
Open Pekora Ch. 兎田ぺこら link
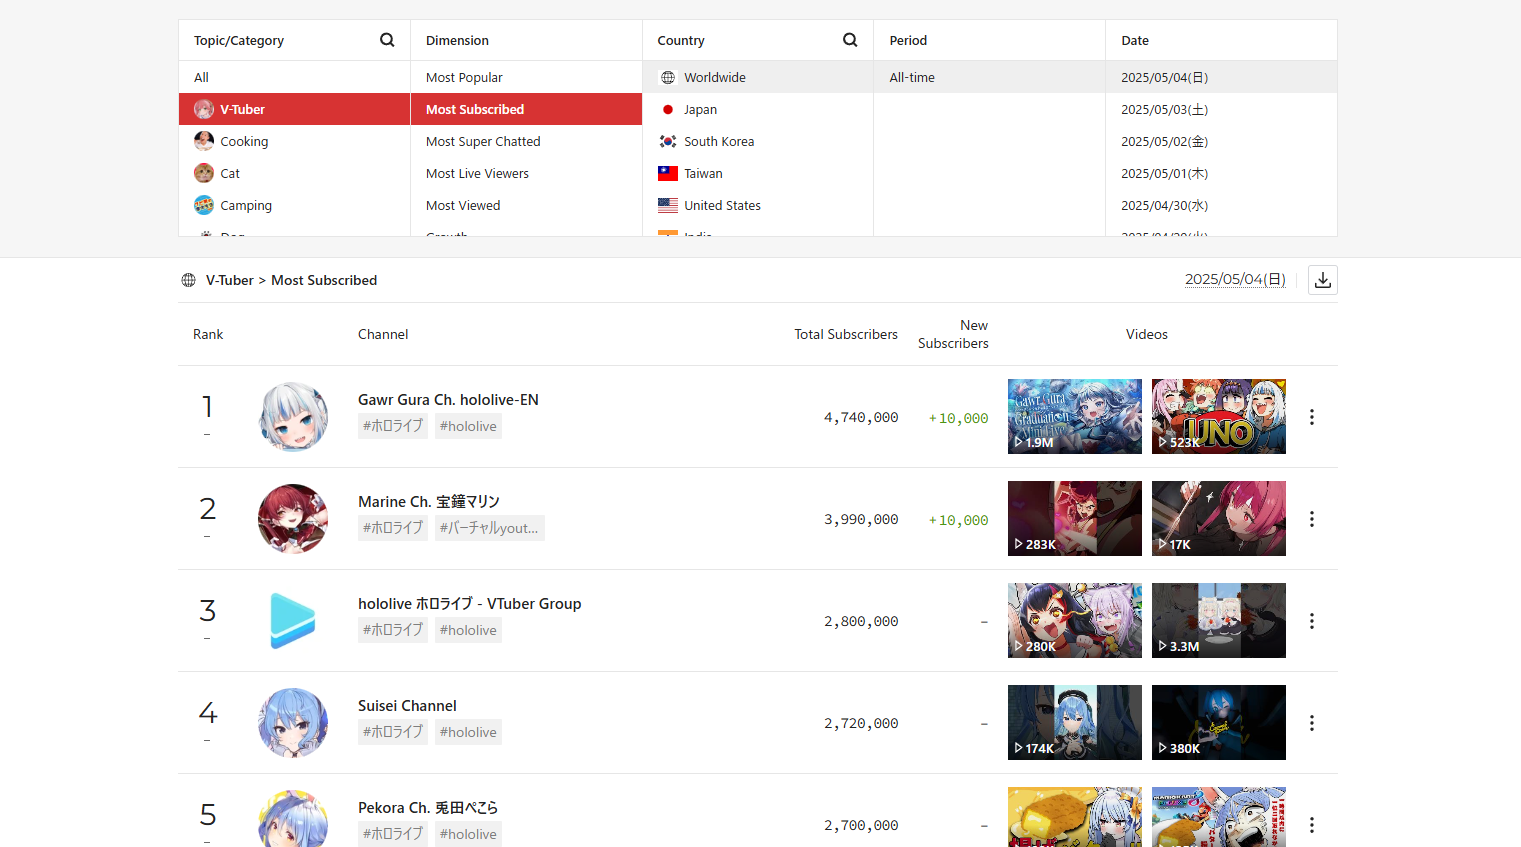[428, 807]
